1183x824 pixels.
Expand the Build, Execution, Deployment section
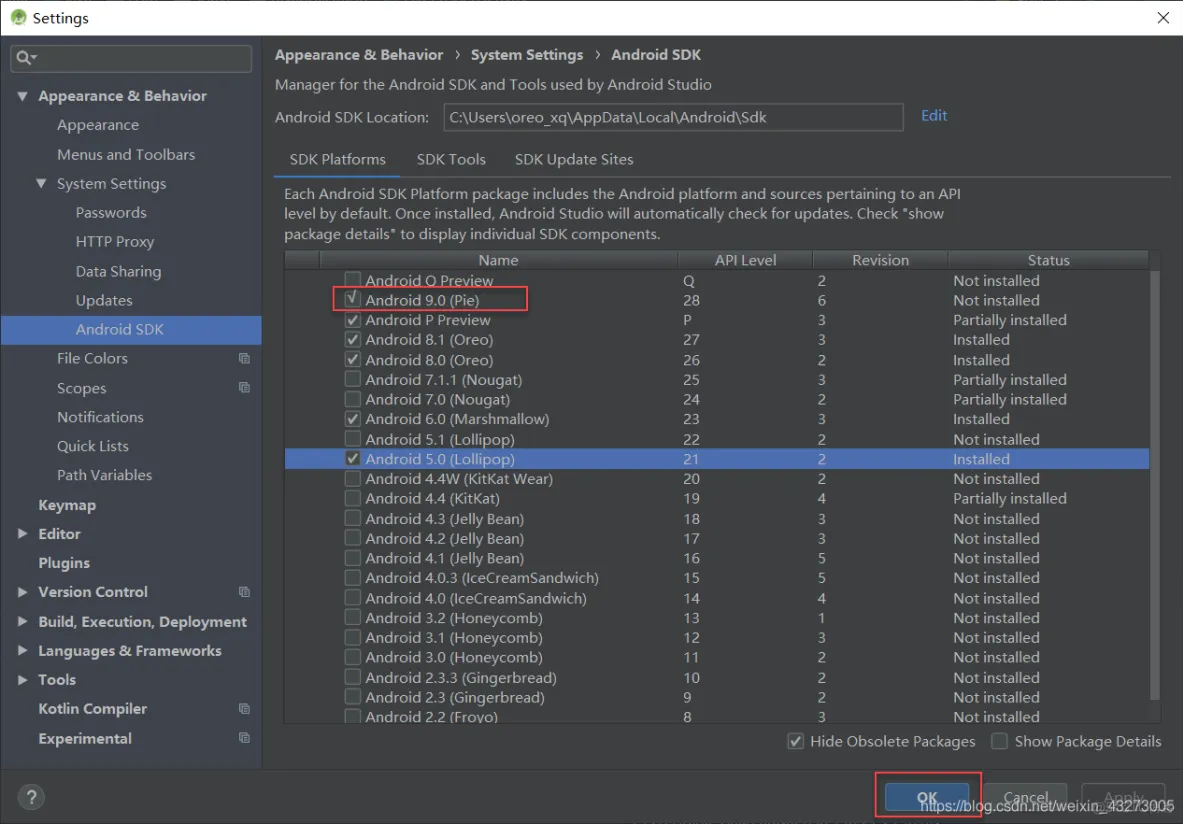click(22, 621)
